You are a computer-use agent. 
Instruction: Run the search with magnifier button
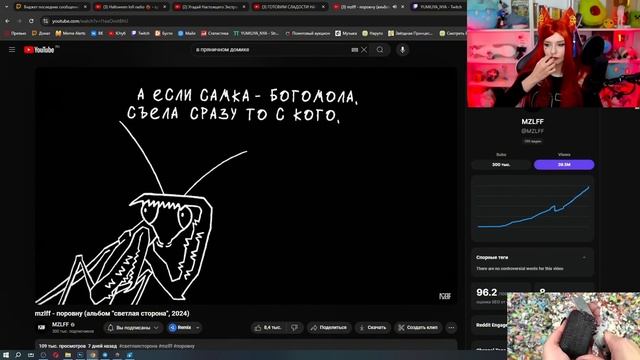point(380,50)
